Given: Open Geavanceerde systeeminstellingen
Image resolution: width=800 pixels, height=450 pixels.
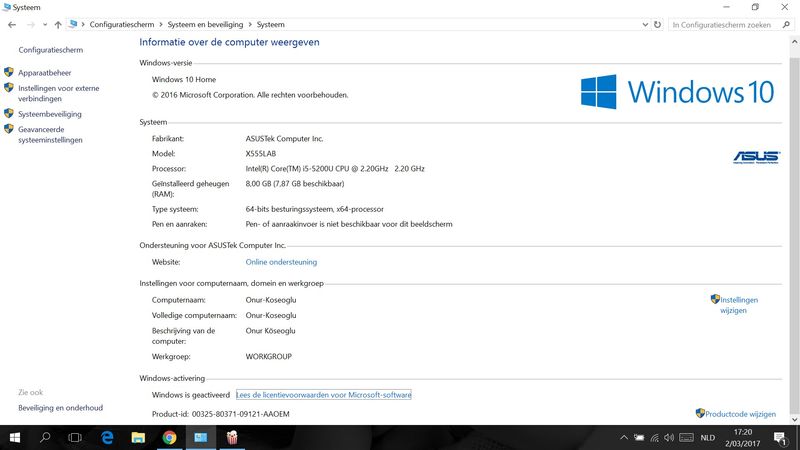Looking at the screenshot, I should (x=50, y=135).
